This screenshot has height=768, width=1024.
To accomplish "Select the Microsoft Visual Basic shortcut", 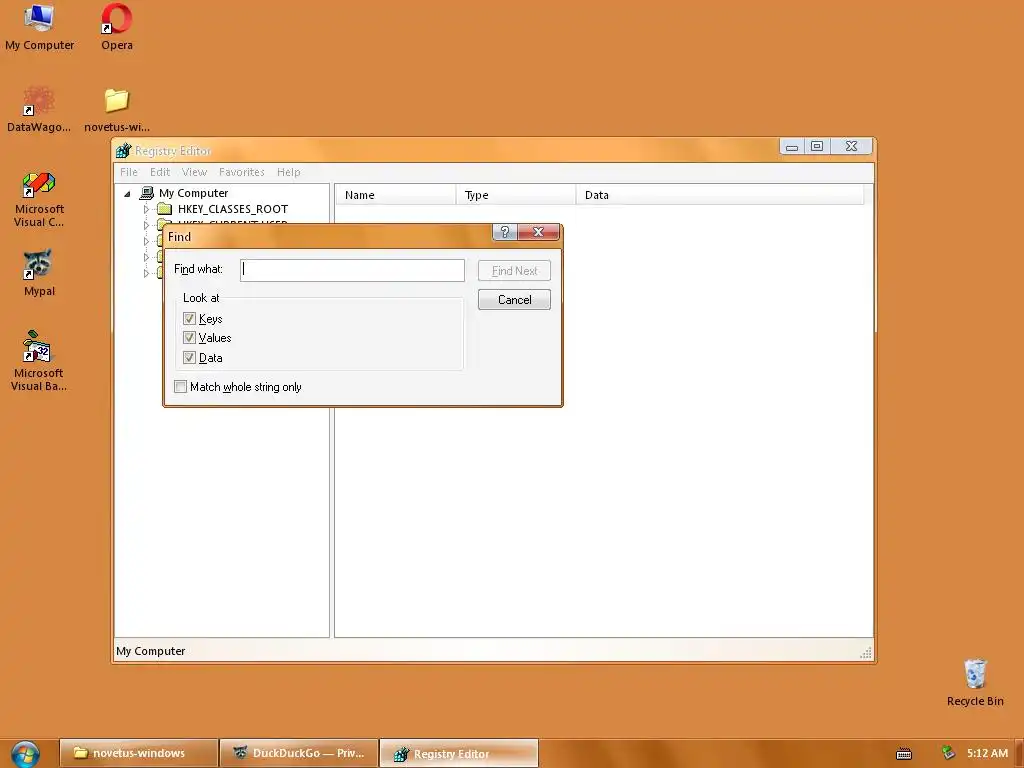I will pyautogui.click(x=39, y=360).
